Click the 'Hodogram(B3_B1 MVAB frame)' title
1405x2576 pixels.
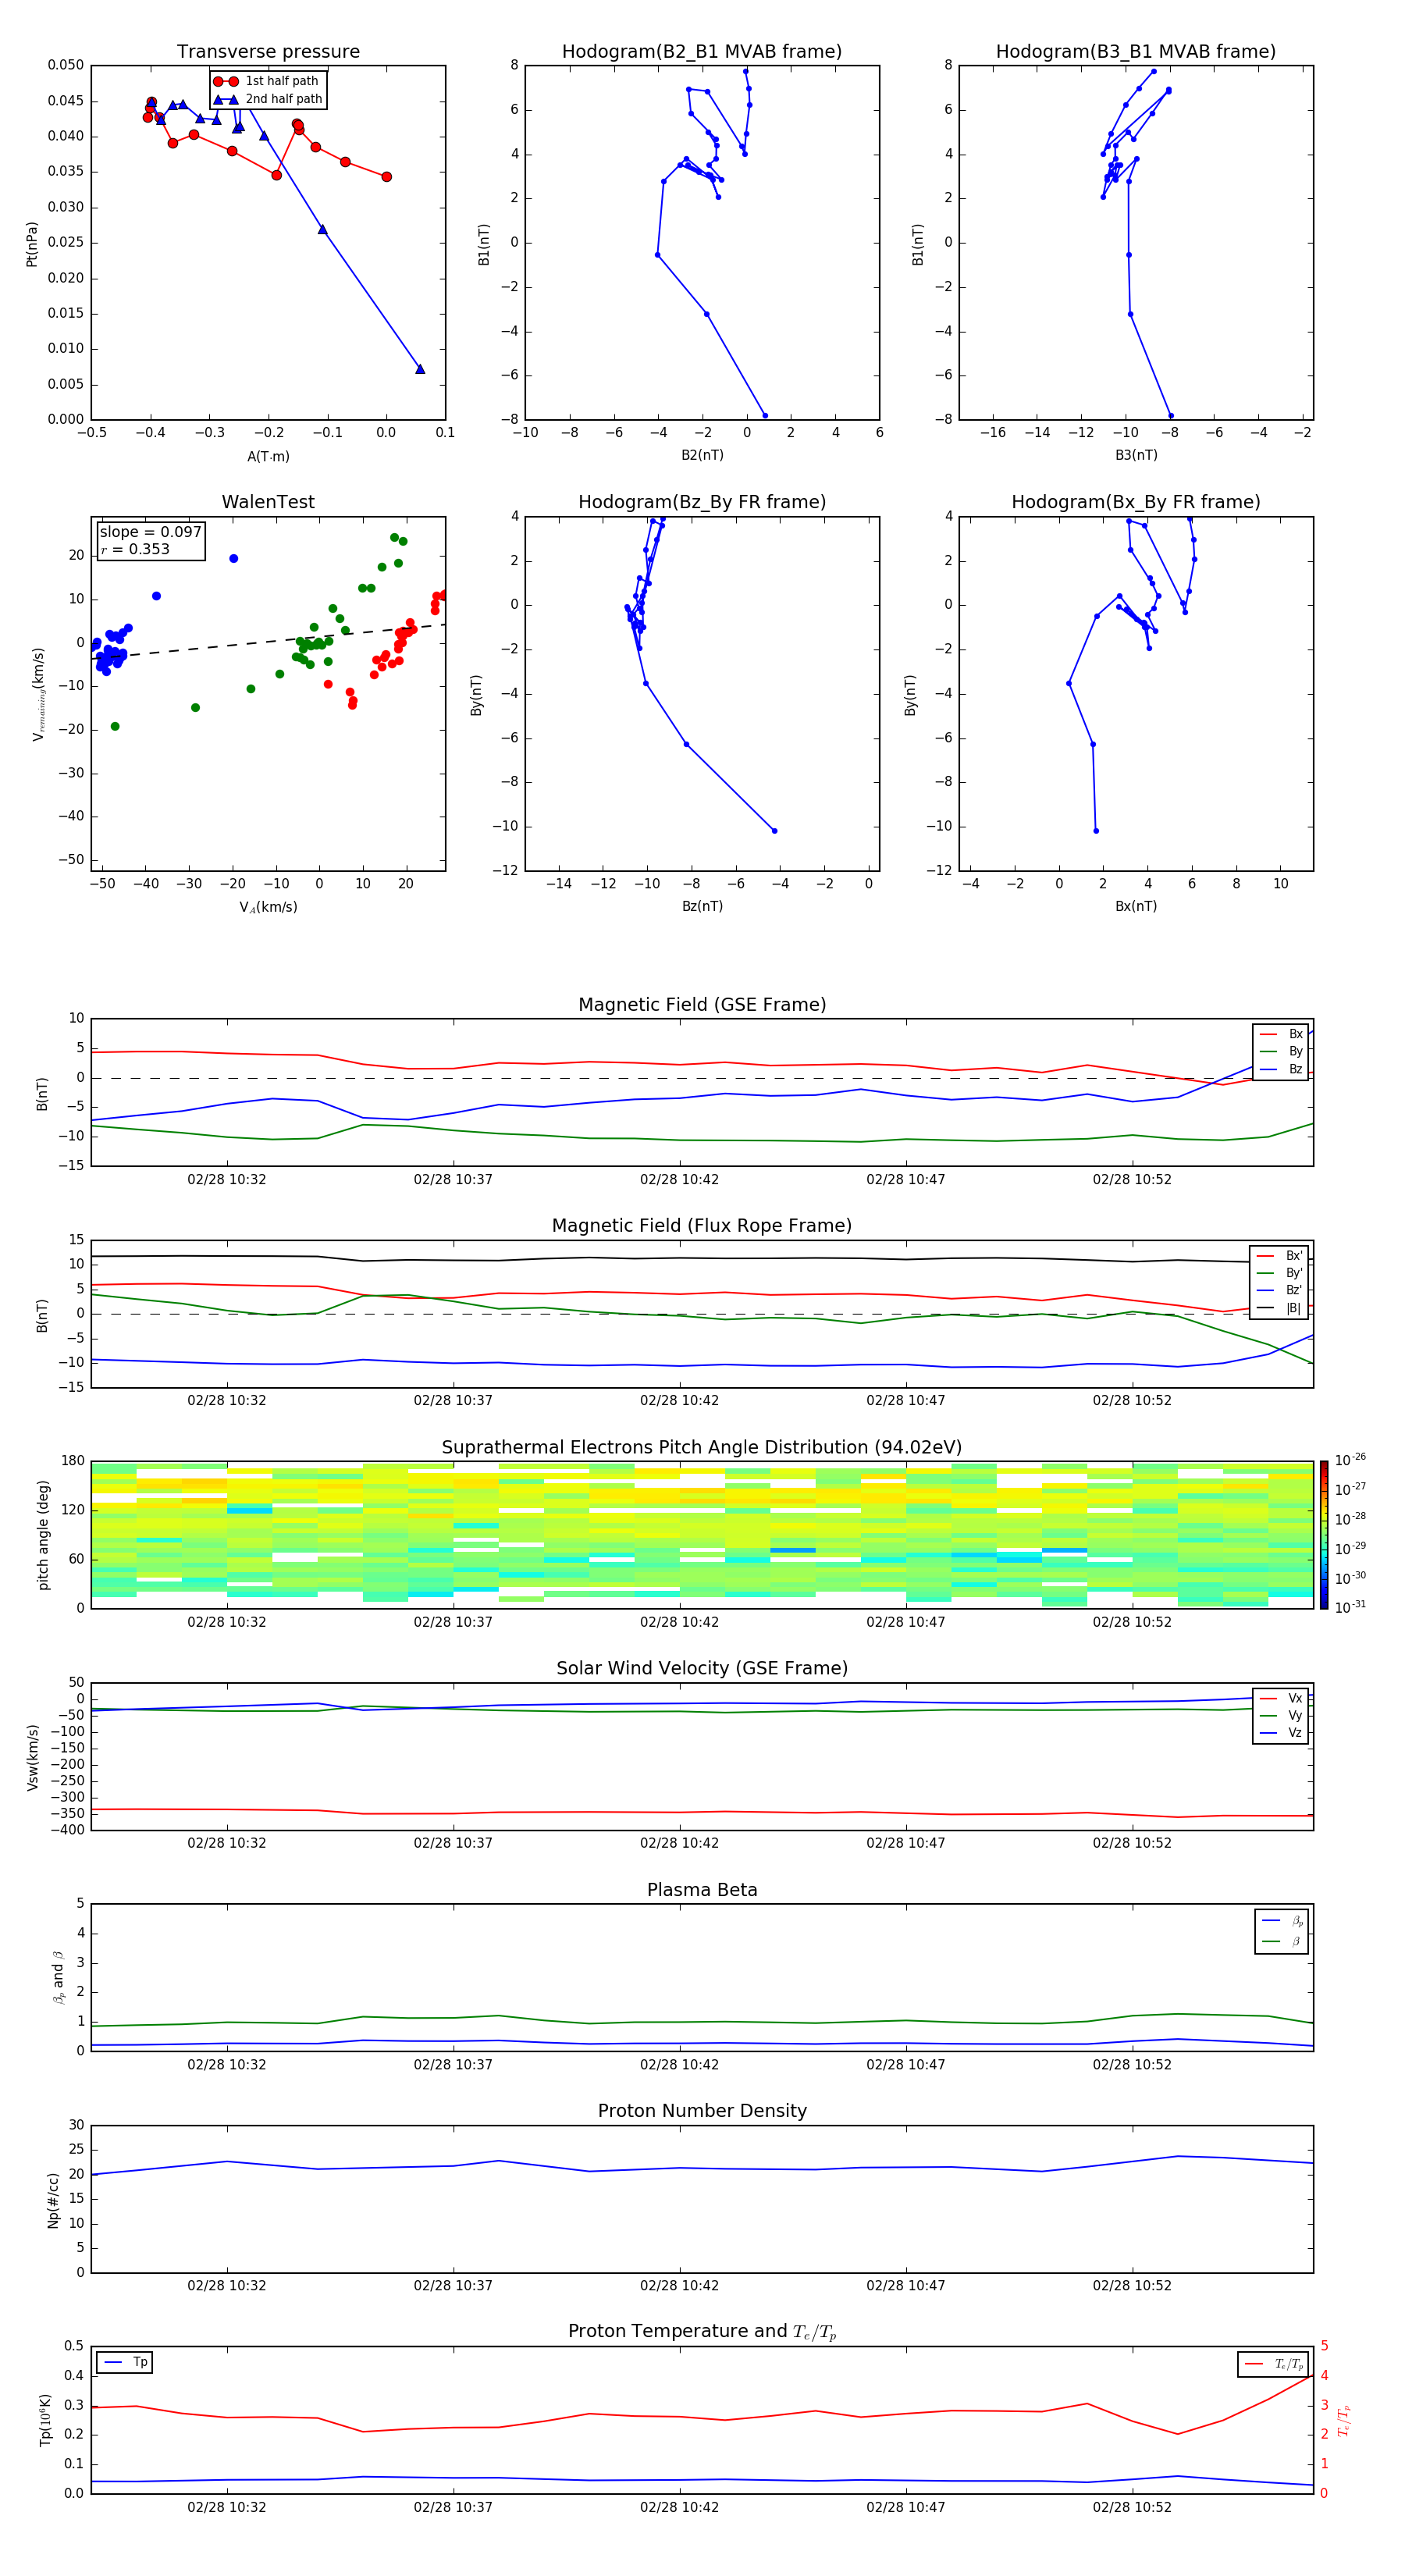click(x=1136, y=52)
